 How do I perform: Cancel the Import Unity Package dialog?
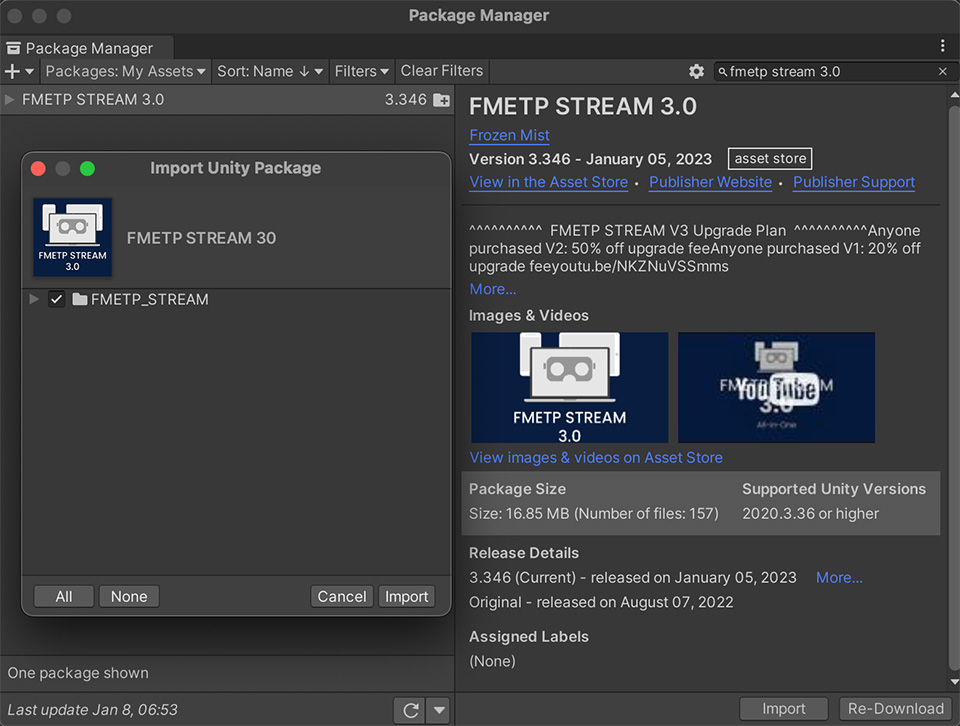coord(341,596)
